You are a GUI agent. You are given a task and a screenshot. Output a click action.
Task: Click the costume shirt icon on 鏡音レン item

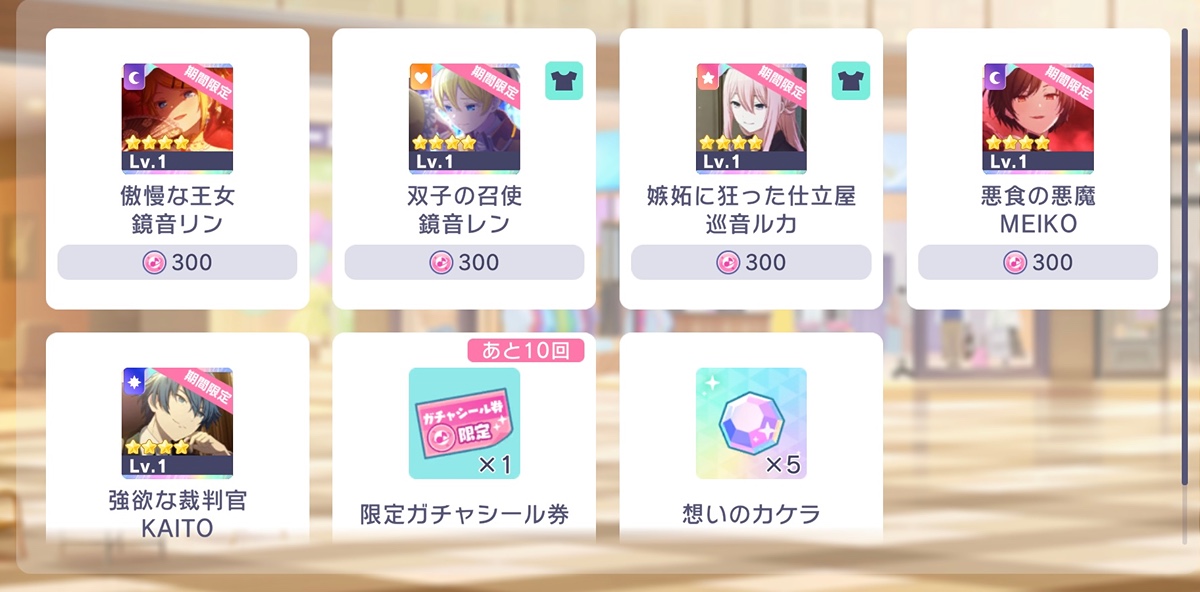564,81
